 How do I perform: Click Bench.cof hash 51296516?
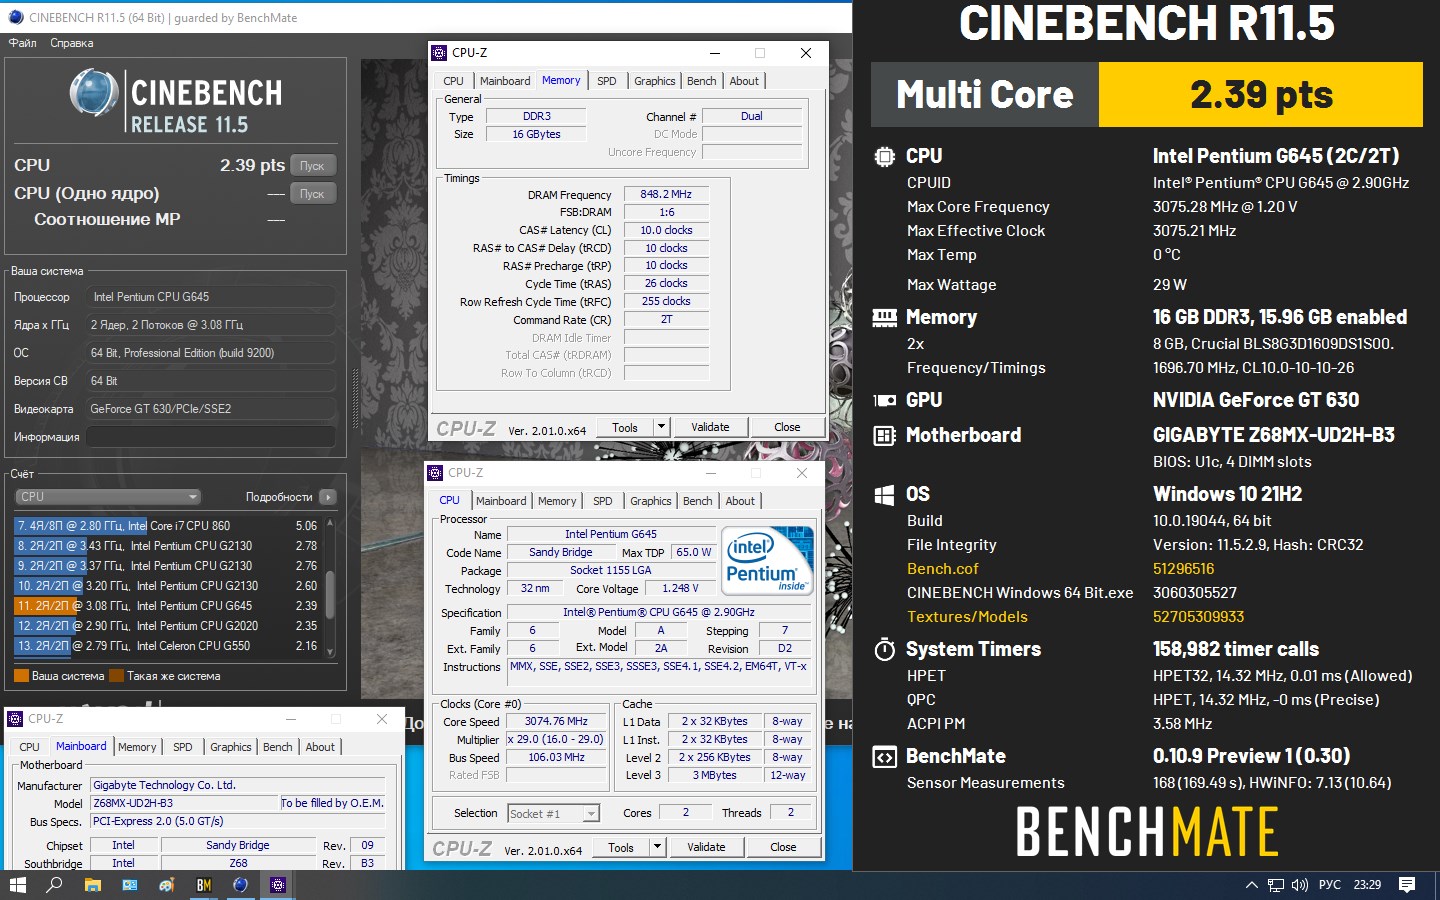pyautogui.click(x=1183, y=569)
